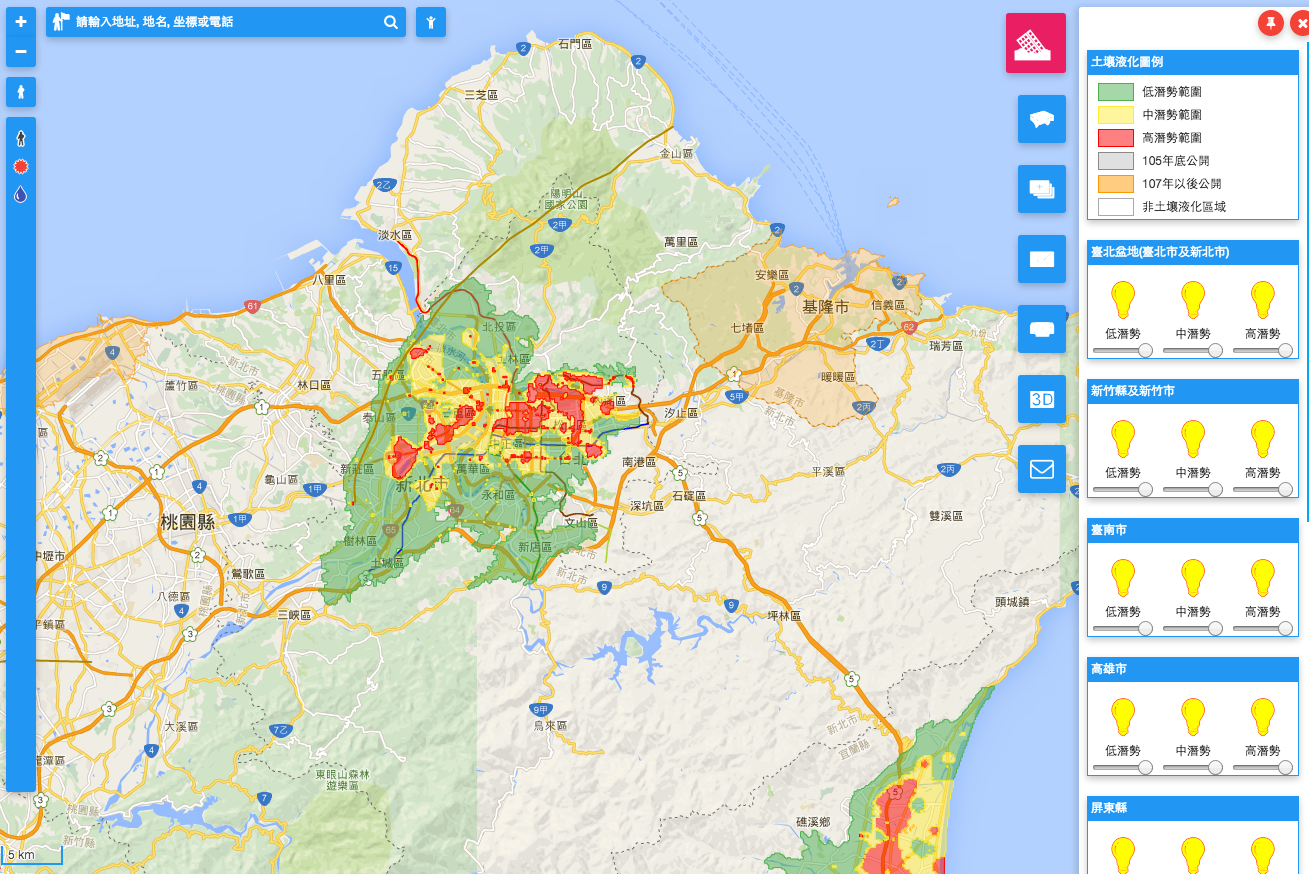Click the 屏東縣 section header
This screenshot has width=1309, height=874.
1192,808
